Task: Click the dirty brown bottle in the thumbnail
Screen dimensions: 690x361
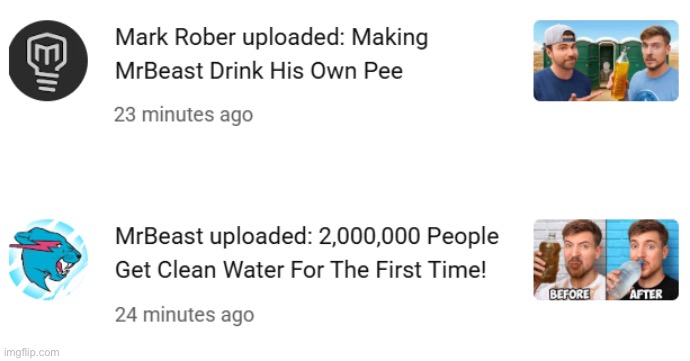Action: [x=549, y=258]
